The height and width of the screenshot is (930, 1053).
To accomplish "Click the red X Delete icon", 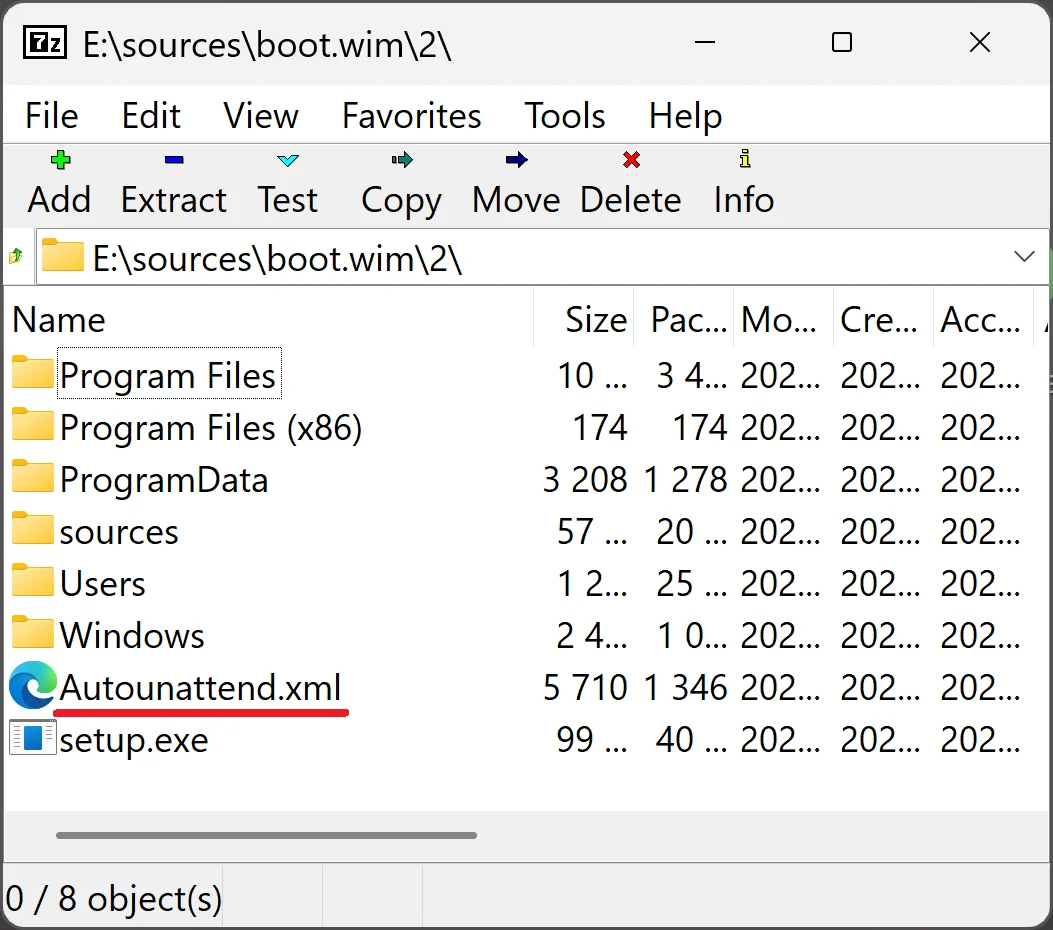I will click(x=631, y=160).
